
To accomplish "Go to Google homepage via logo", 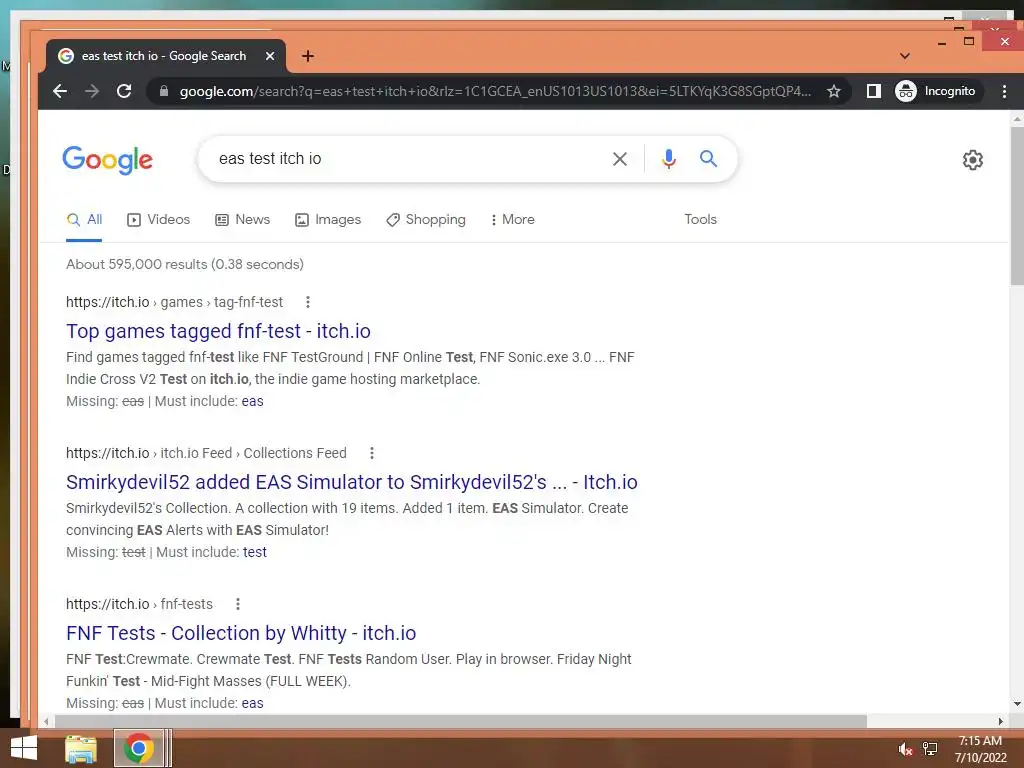I will pos(108,160).
